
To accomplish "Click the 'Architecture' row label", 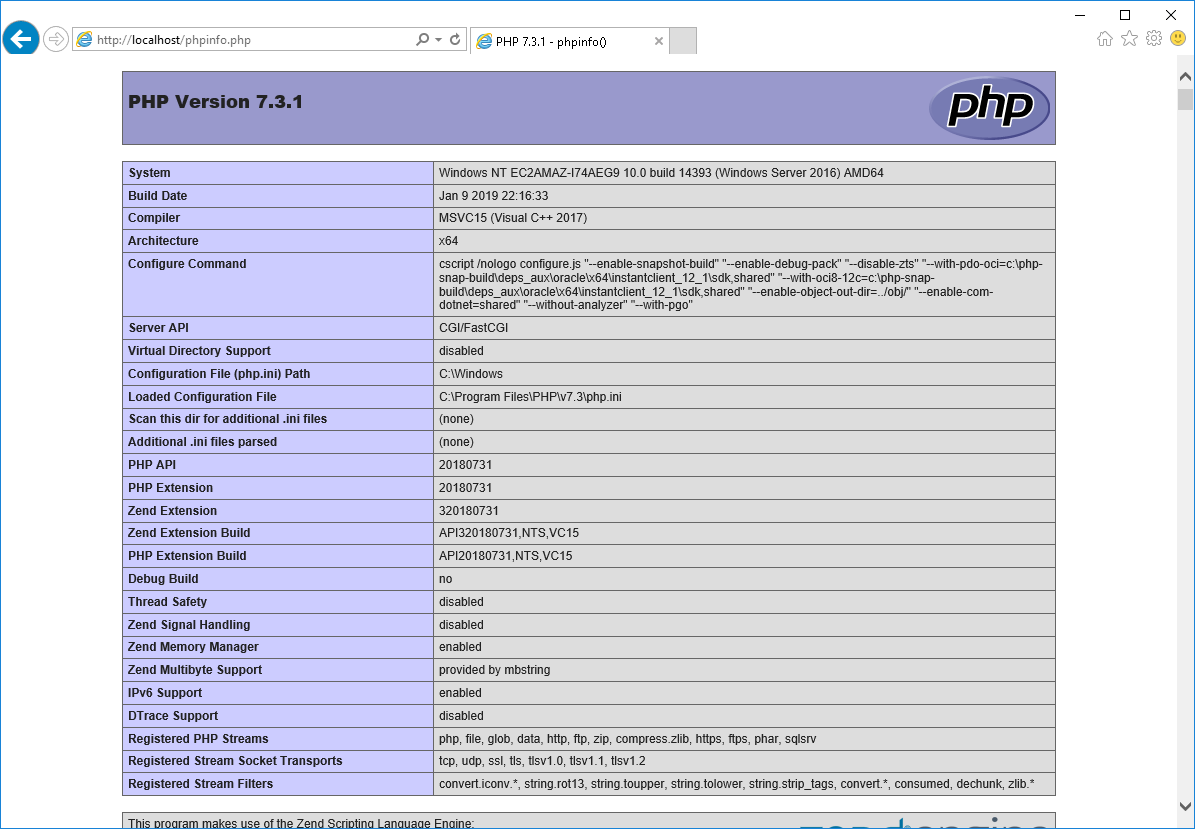I will click(163, 241).
